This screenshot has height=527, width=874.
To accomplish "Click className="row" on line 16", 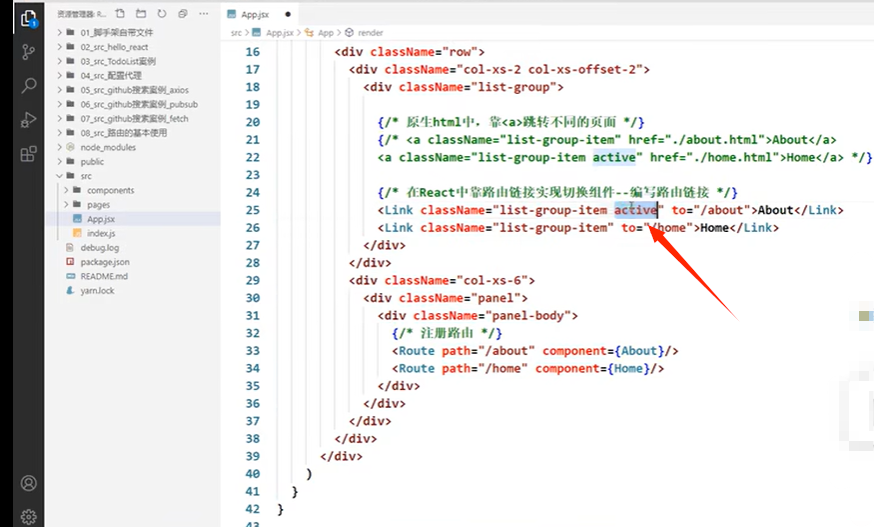I will (x=424, y=52).
